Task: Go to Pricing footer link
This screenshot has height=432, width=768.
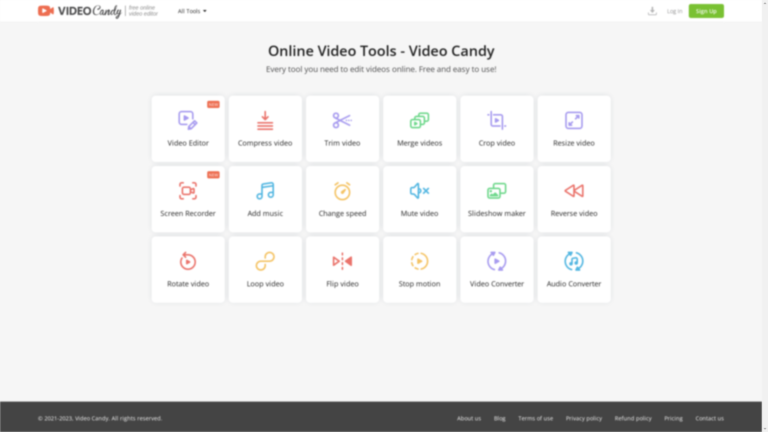Action: [x=673, y=418]
